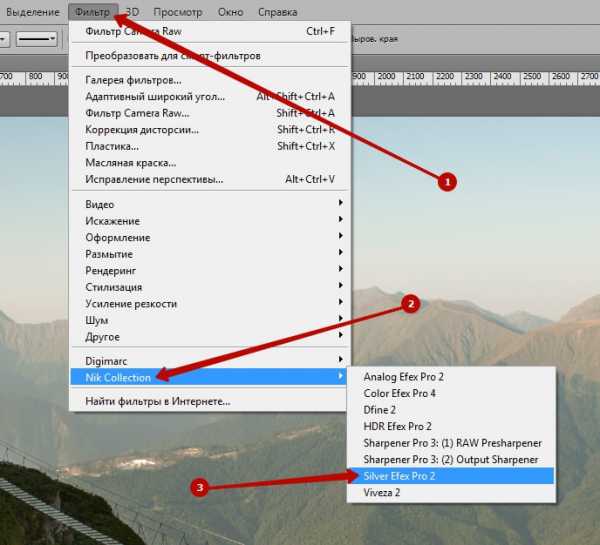Screen dimensions: 600x545
Task: Choose Галерея фильтров from the menu
Action: (x=133, y=80)
